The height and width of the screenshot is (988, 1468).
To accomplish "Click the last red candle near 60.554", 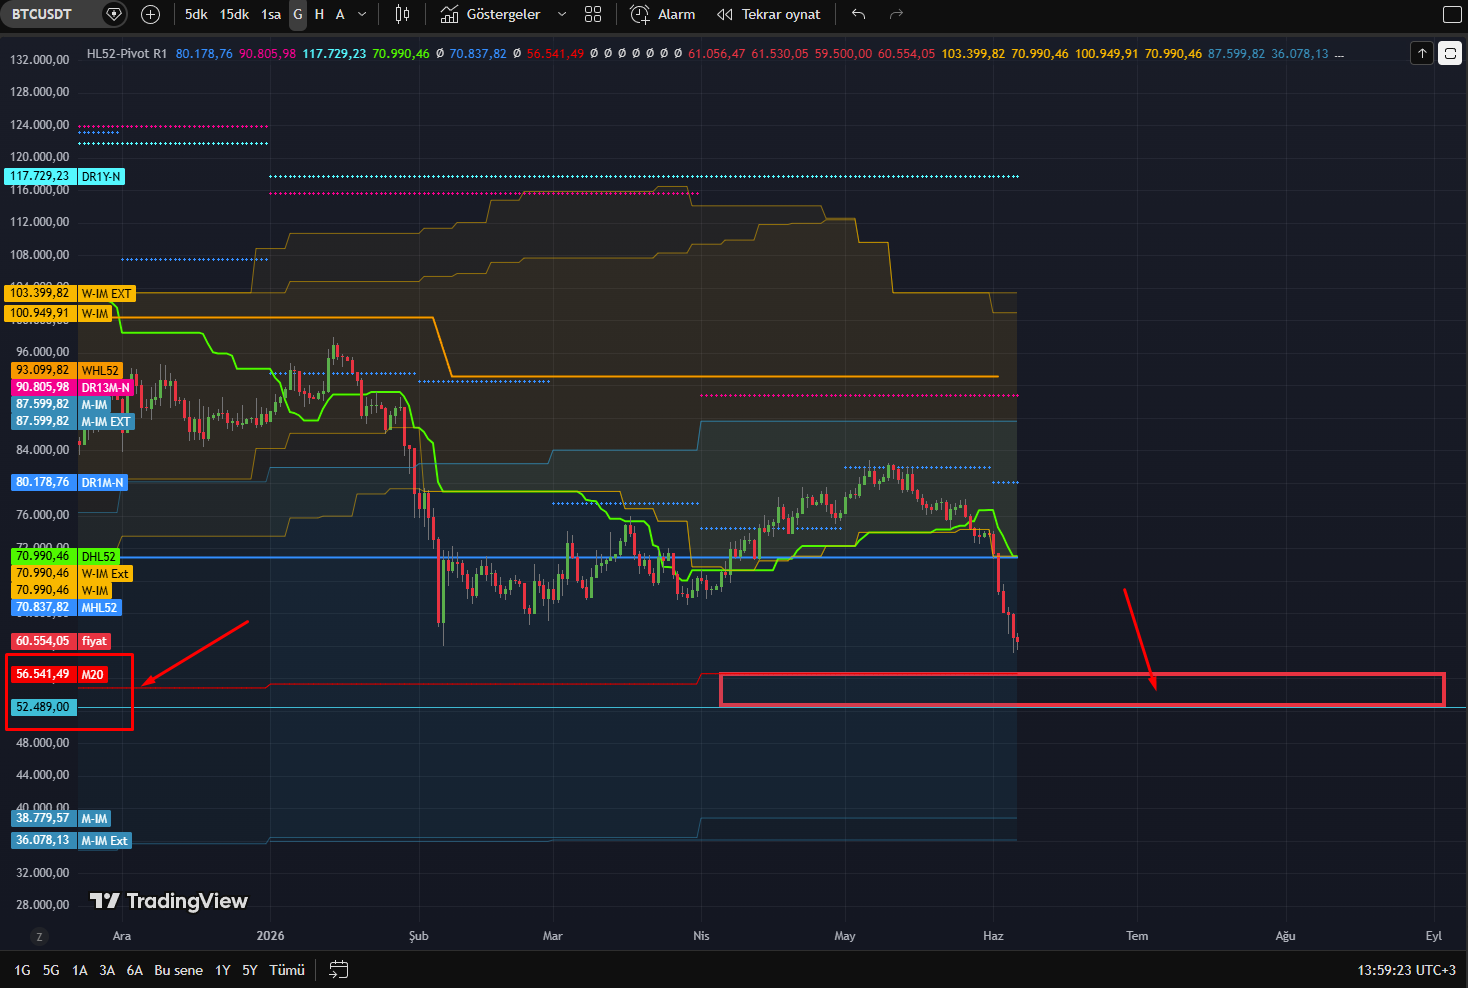I will pos(1016,638).
